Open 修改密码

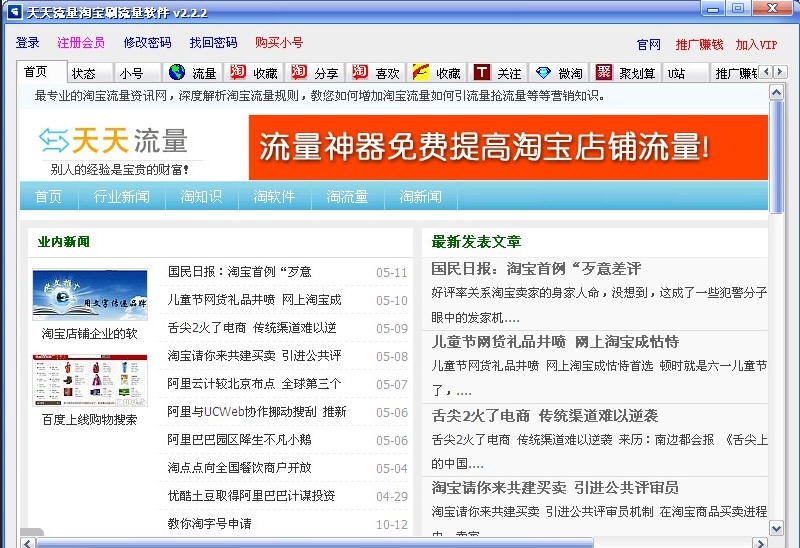(x=147, y=42)
